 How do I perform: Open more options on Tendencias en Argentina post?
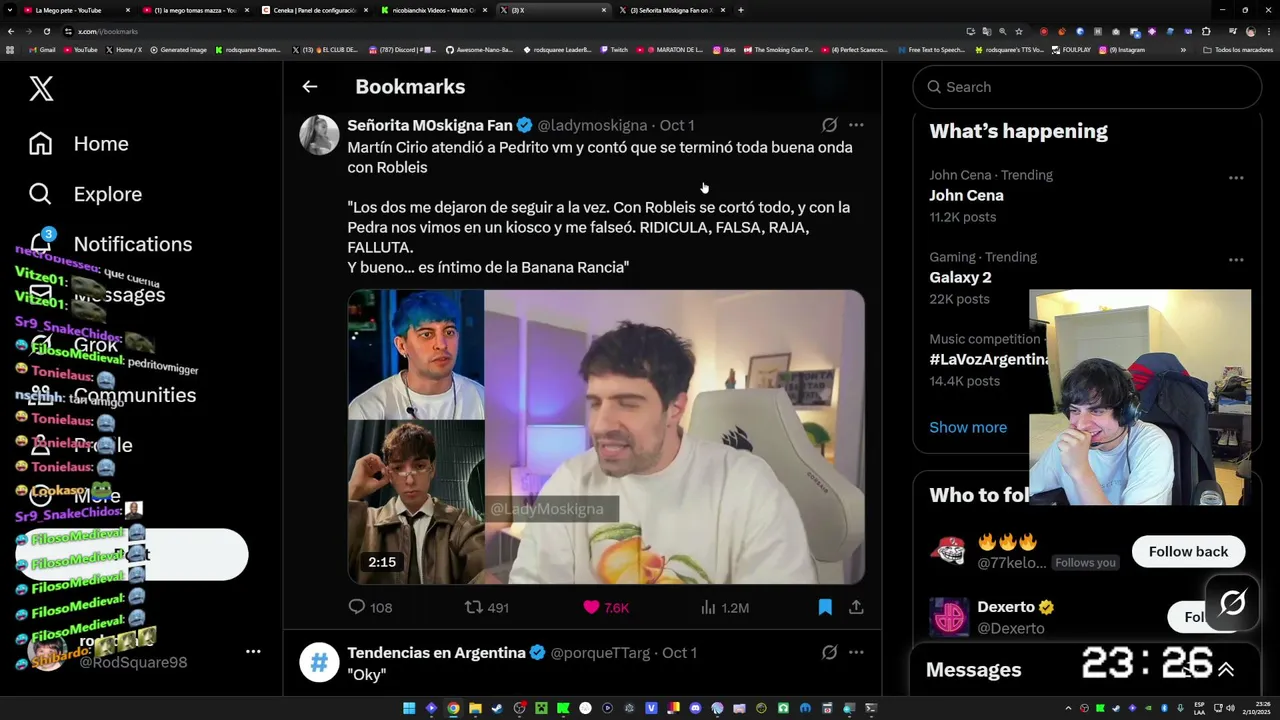pyautogui.click(x=856, y=652)
